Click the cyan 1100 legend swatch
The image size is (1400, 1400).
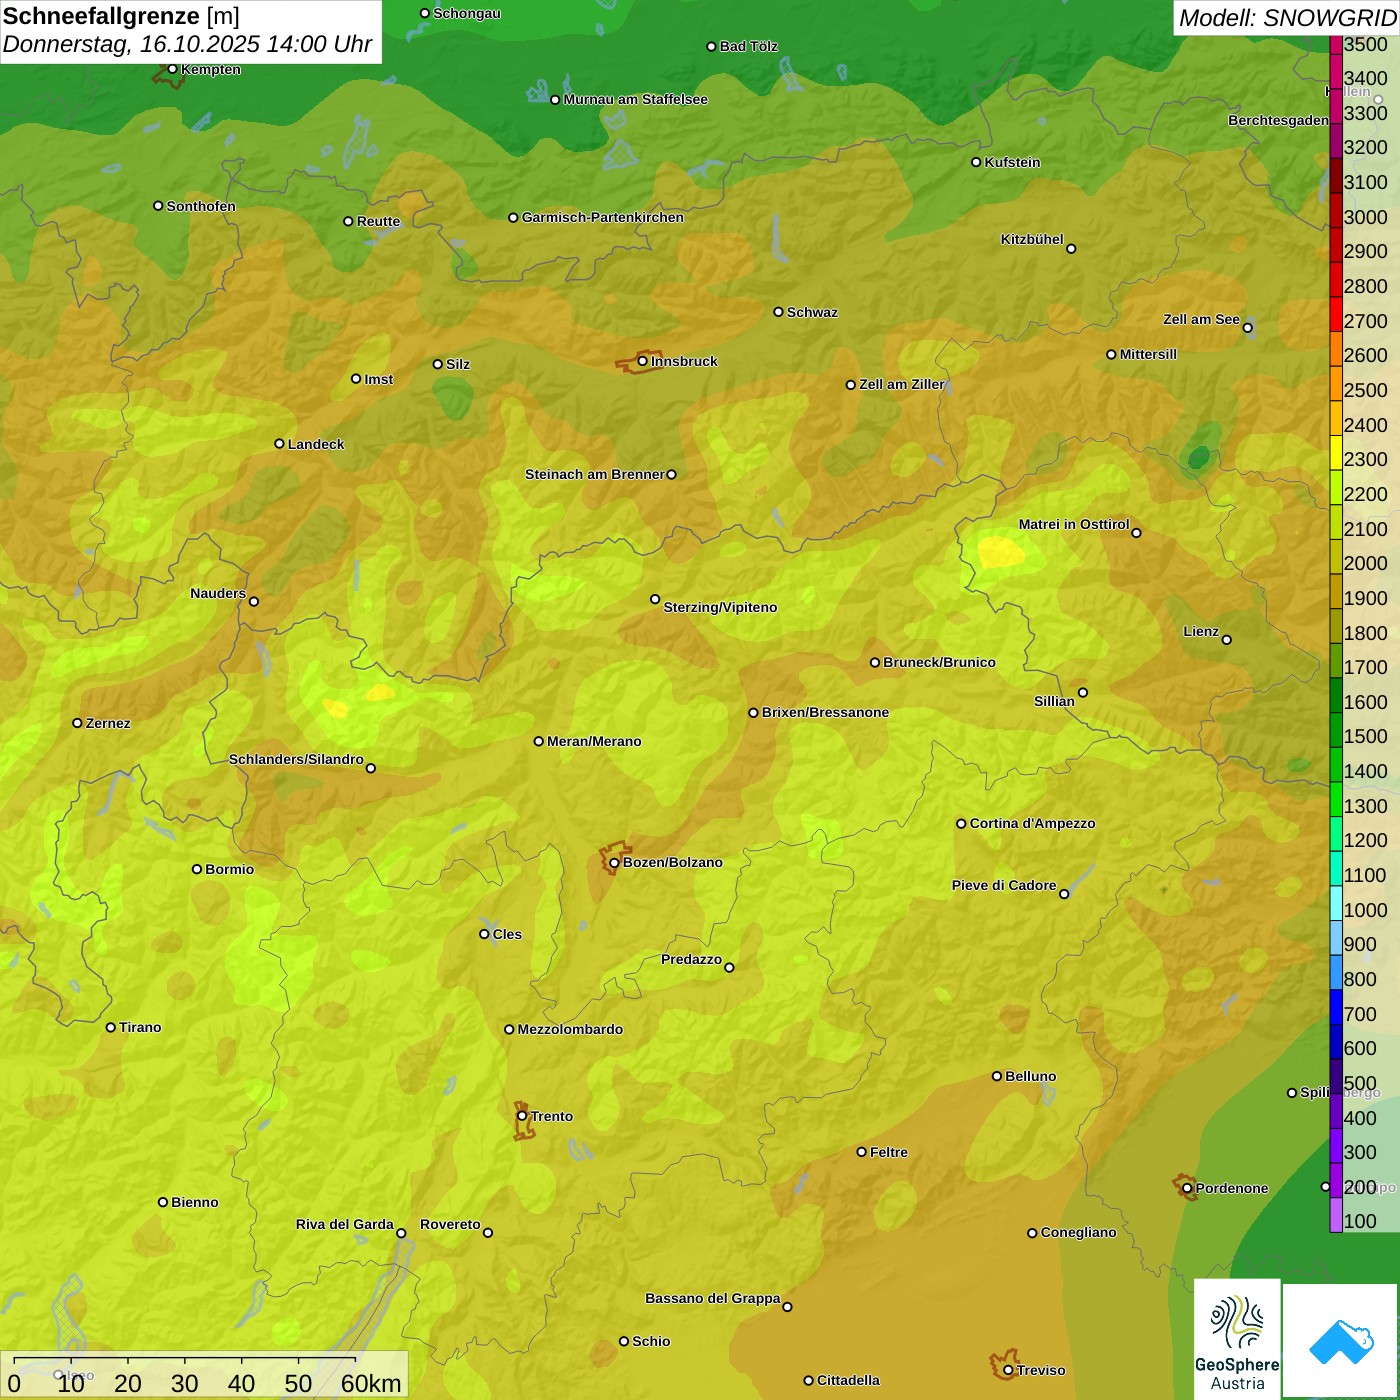click(1336, 868)
